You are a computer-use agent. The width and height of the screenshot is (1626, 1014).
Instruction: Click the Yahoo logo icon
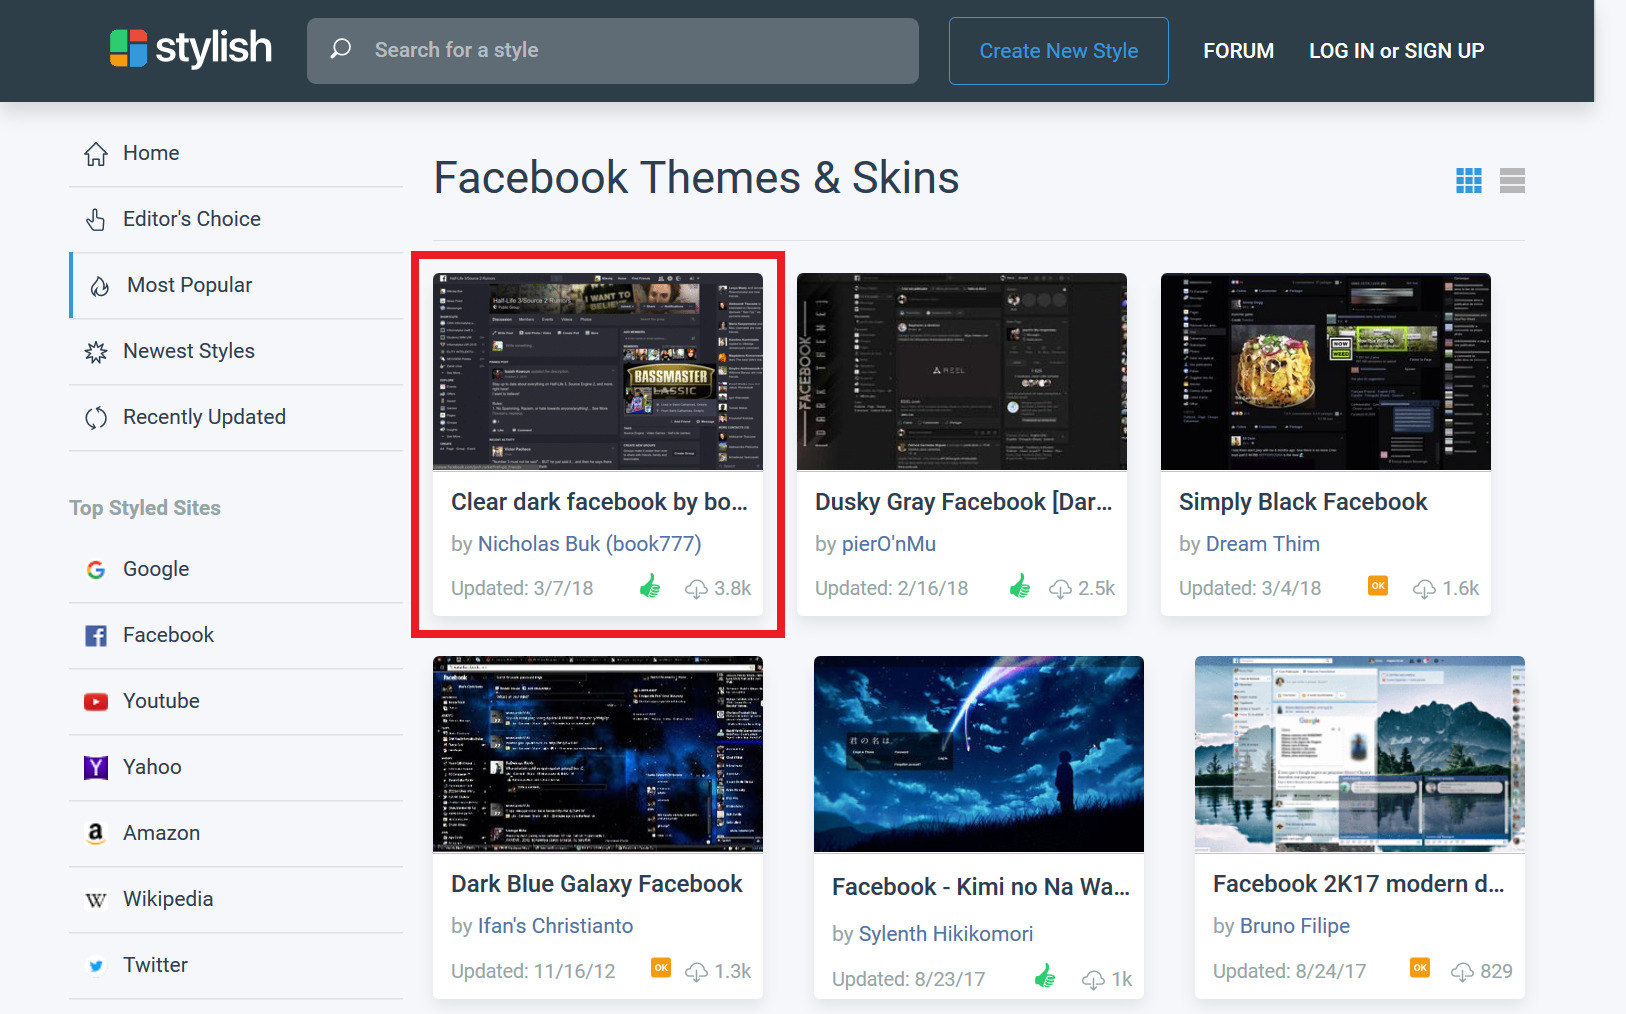[96, 768]
